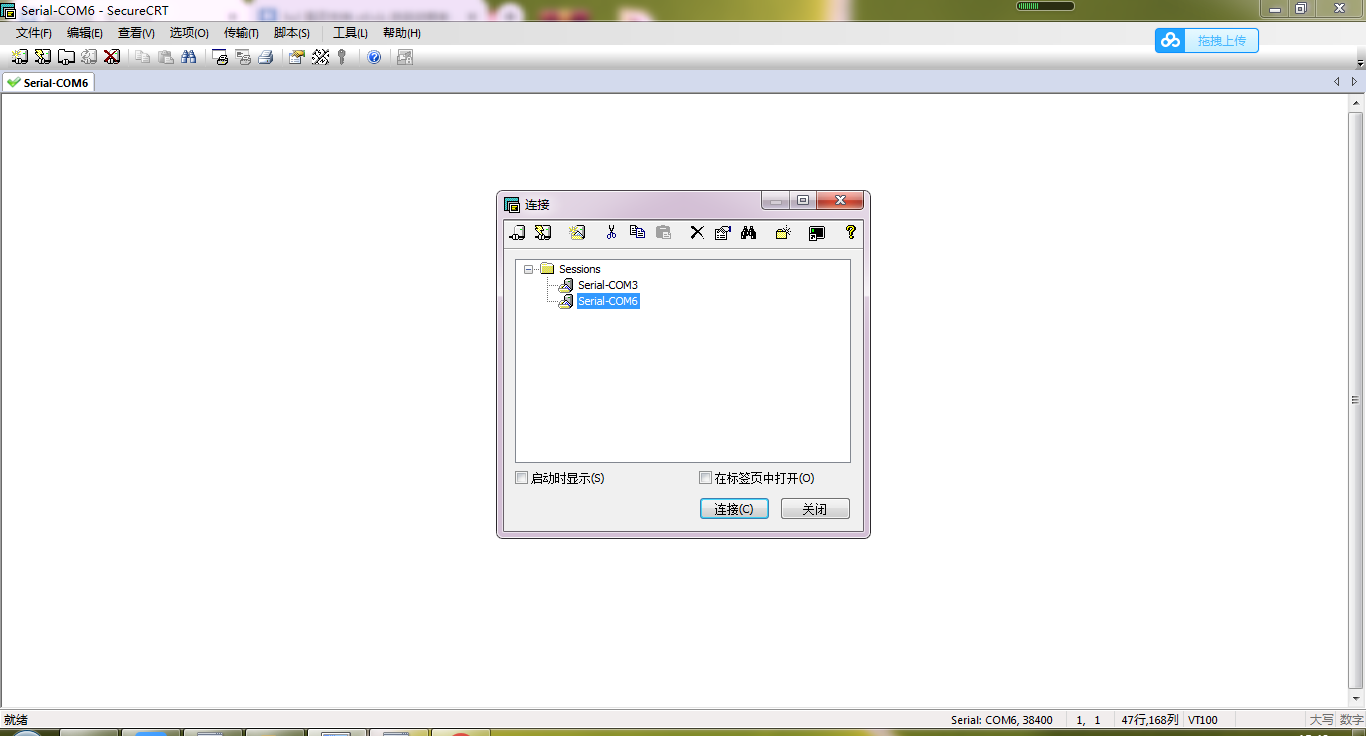This screenshot has width=1366, height=736.
Task: Open Global Options from the main toolbar
Action: coord(320,57)
